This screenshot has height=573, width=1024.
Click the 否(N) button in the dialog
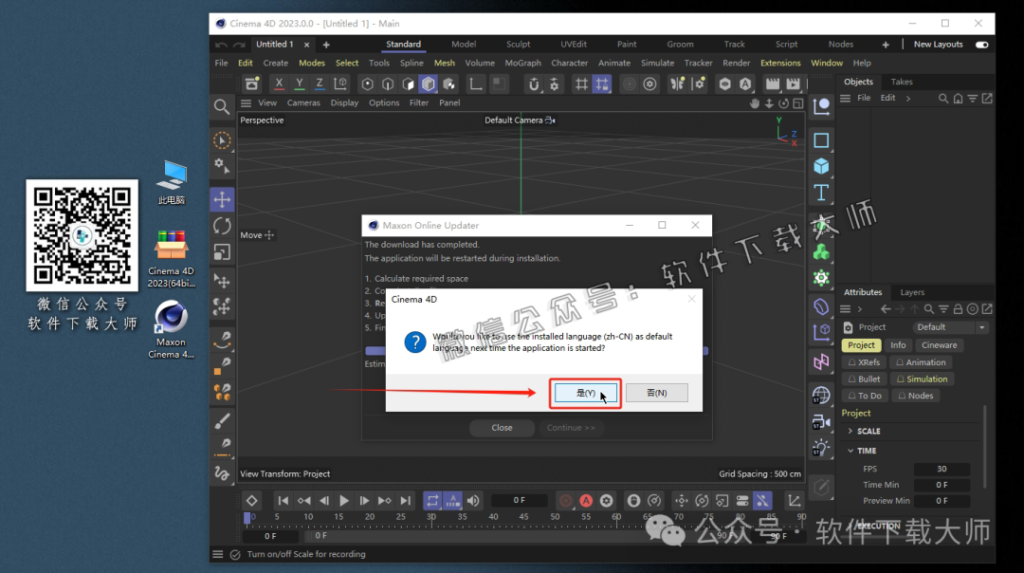(656, 393)
